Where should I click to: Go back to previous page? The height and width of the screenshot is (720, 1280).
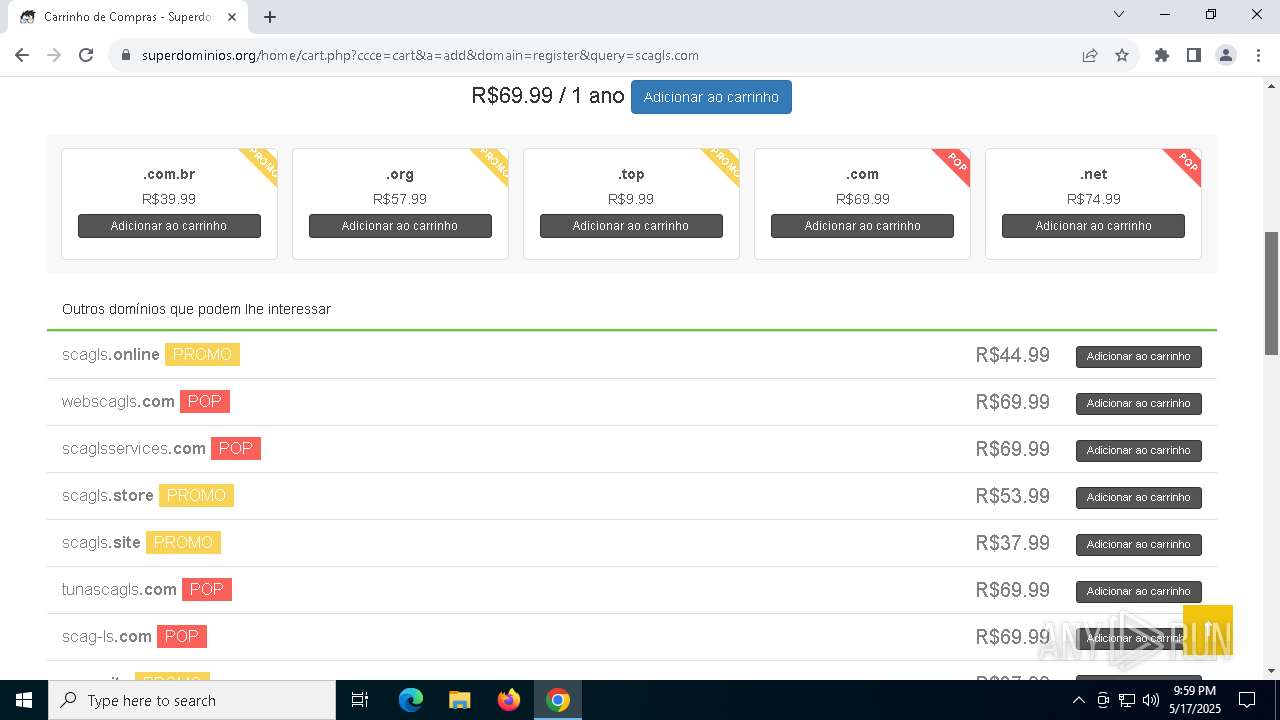pyautogui.click(x=22, y=55)
